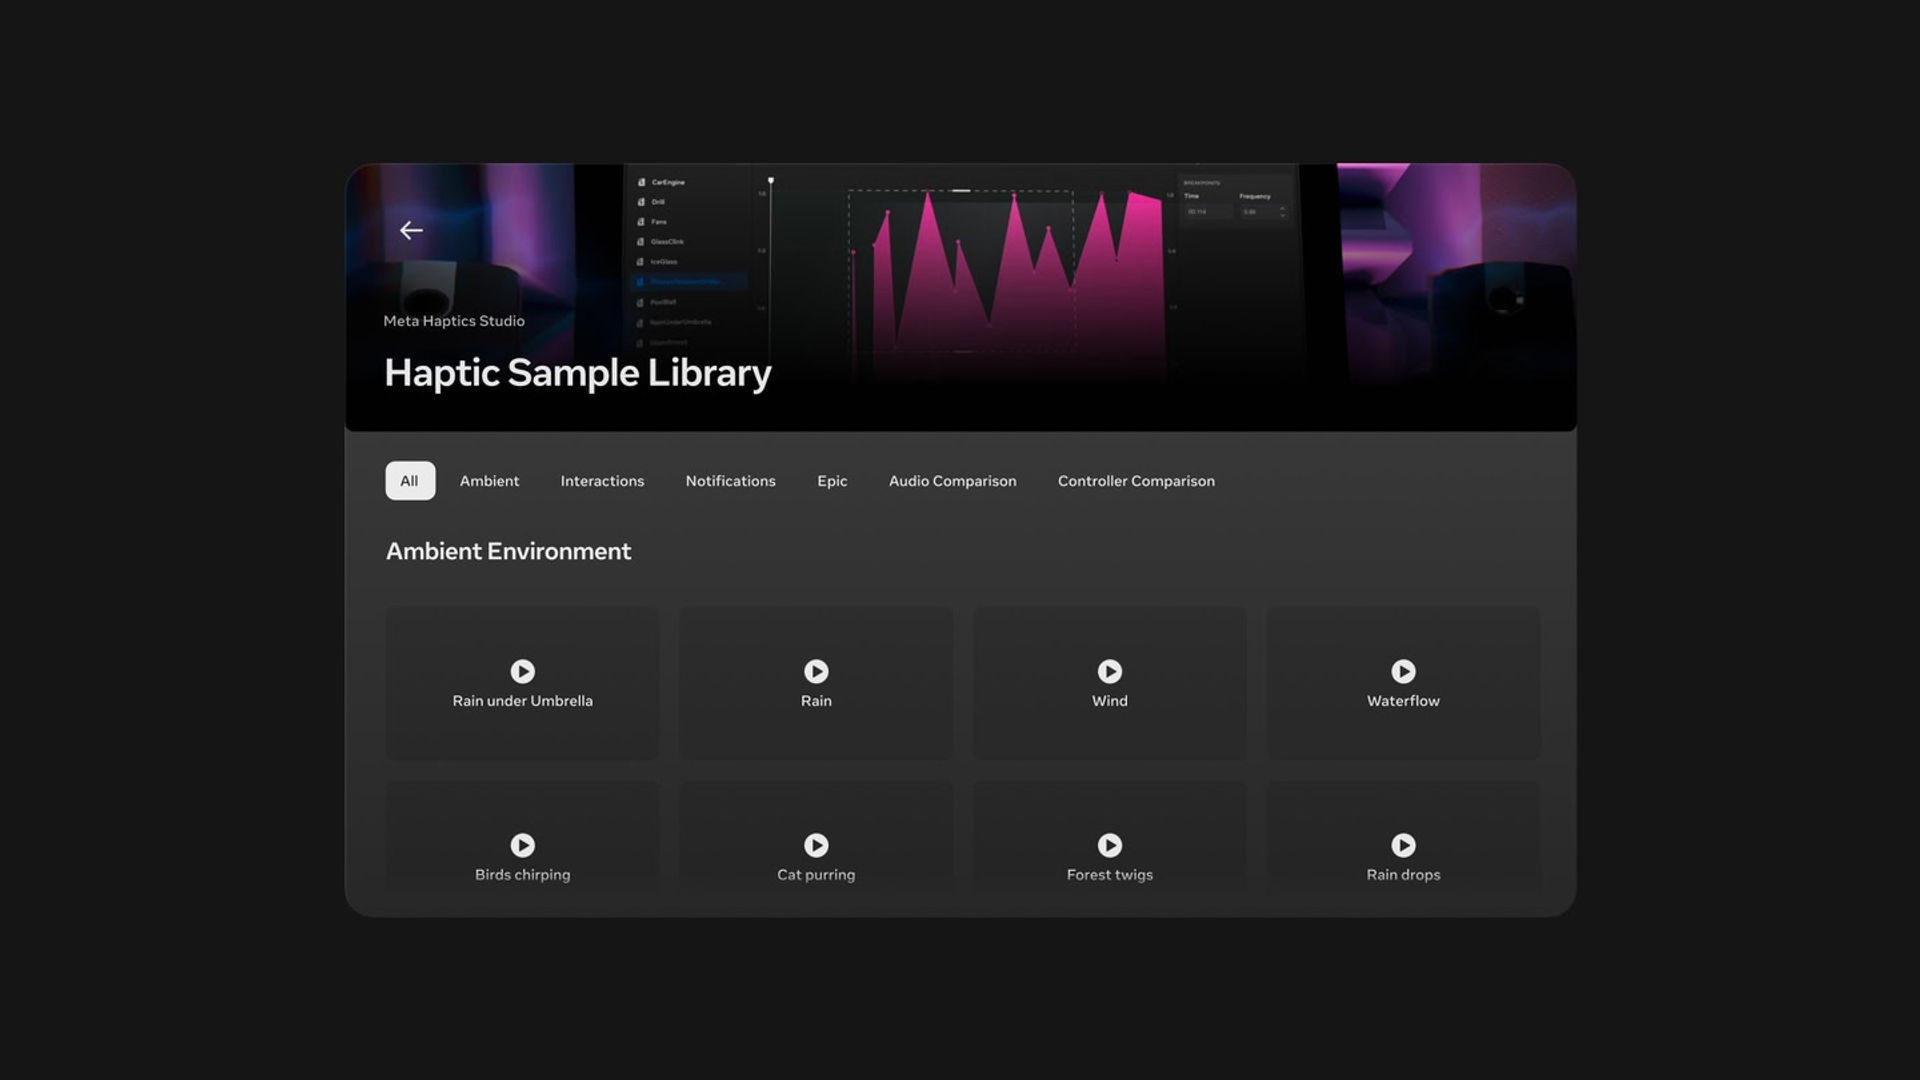Click the Haptic Sample Library title

[578, 373]
